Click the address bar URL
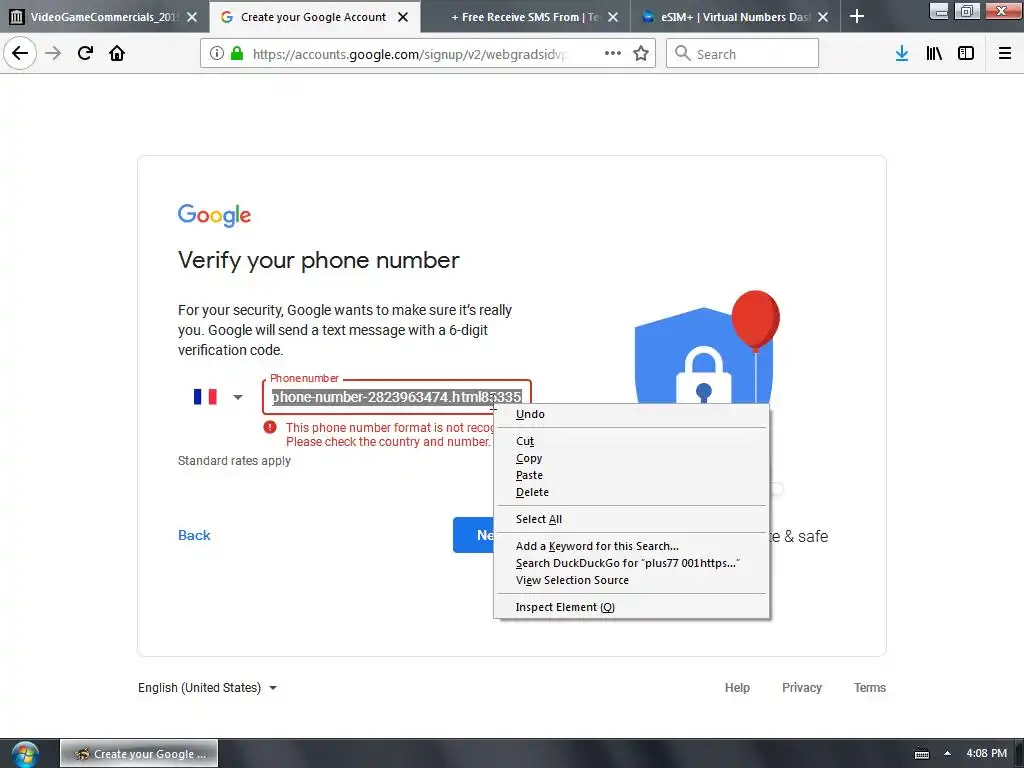This screenshot has width=1024, height=768. tap(410, 54)
